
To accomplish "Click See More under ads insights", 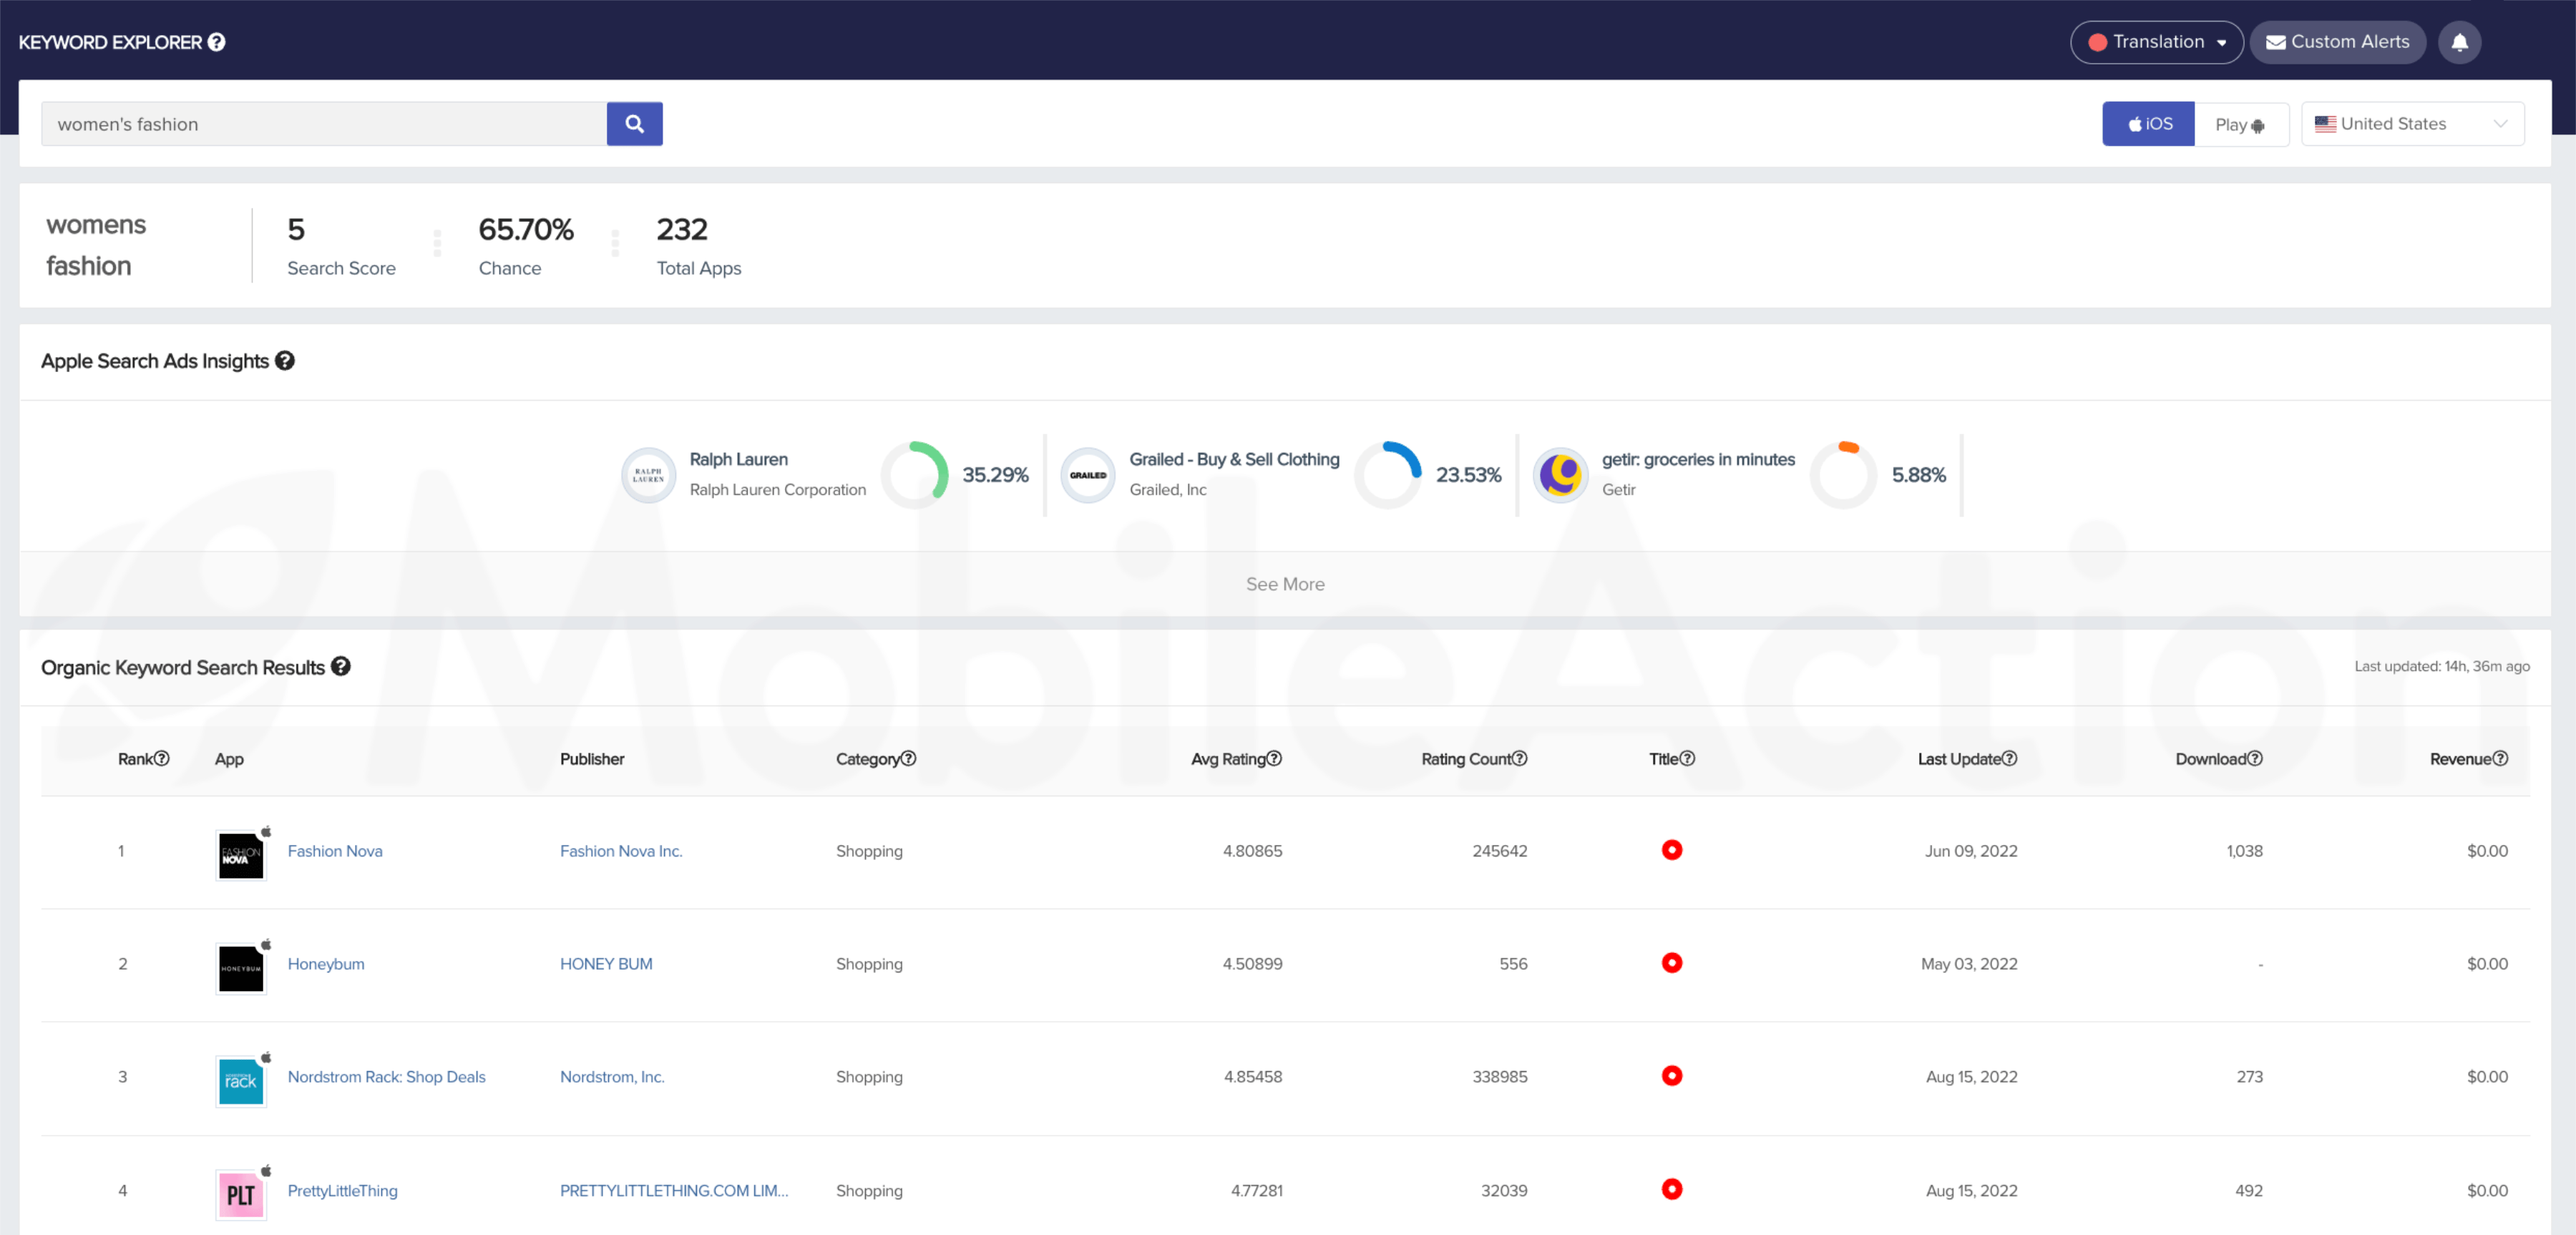I will pos(1285,584).
